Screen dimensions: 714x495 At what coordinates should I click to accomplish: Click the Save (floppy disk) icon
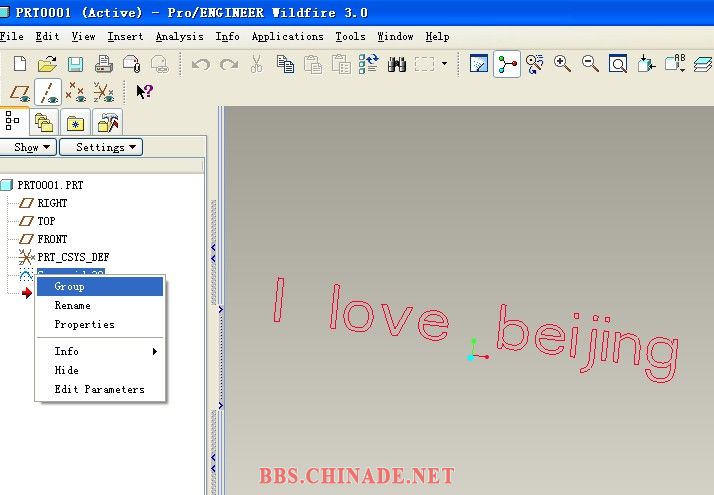coord(75,64)
